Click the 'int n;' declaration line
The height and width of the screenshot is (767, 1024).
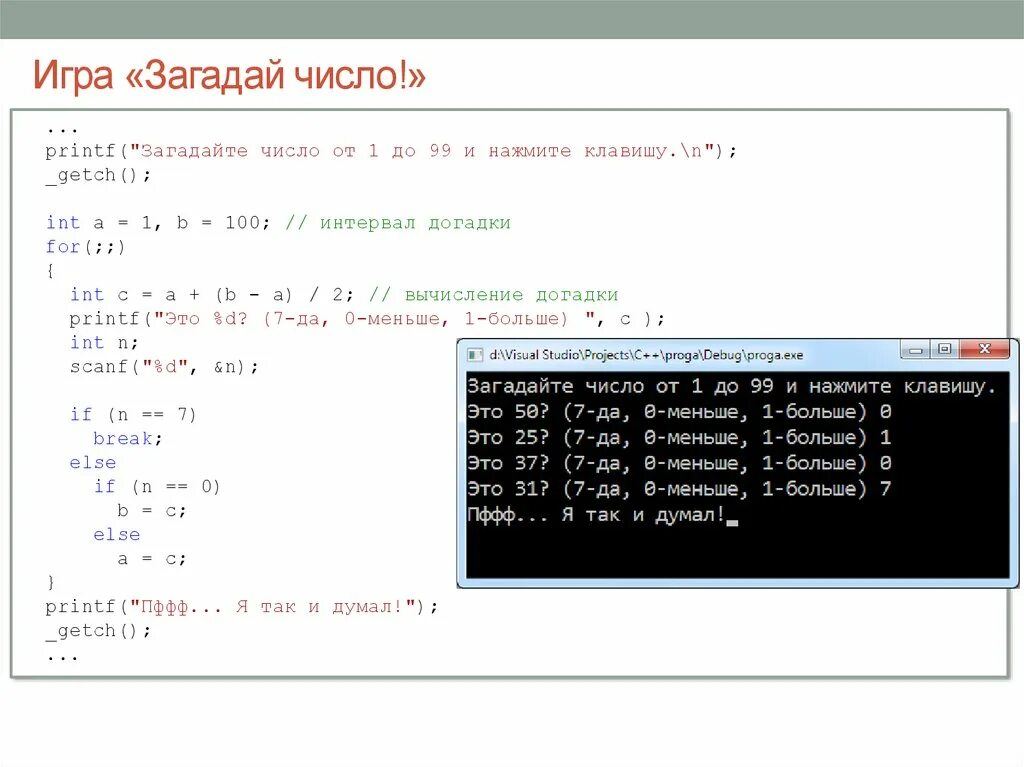click(x=104, y=342)
